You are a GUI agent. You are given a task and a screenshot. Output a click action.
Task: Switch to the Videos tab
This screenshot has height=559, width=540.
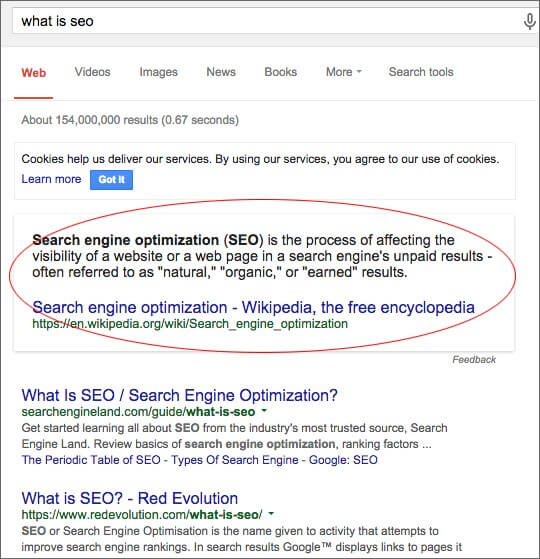pos(92,72)
